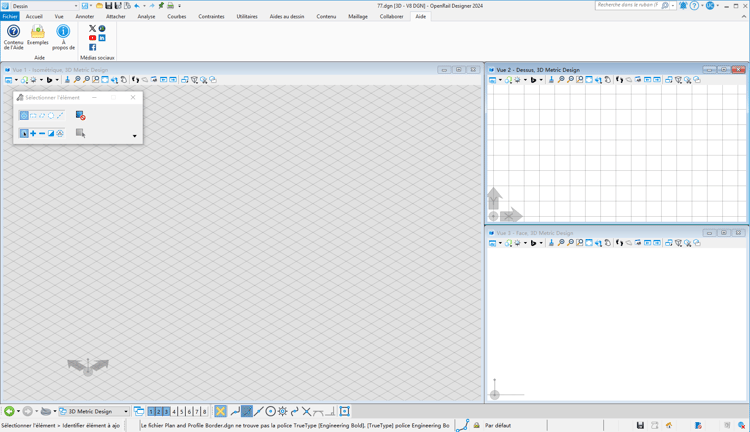Open the YouTube social media icon
This screenshot has height=432, width=750.
point(92,38)
